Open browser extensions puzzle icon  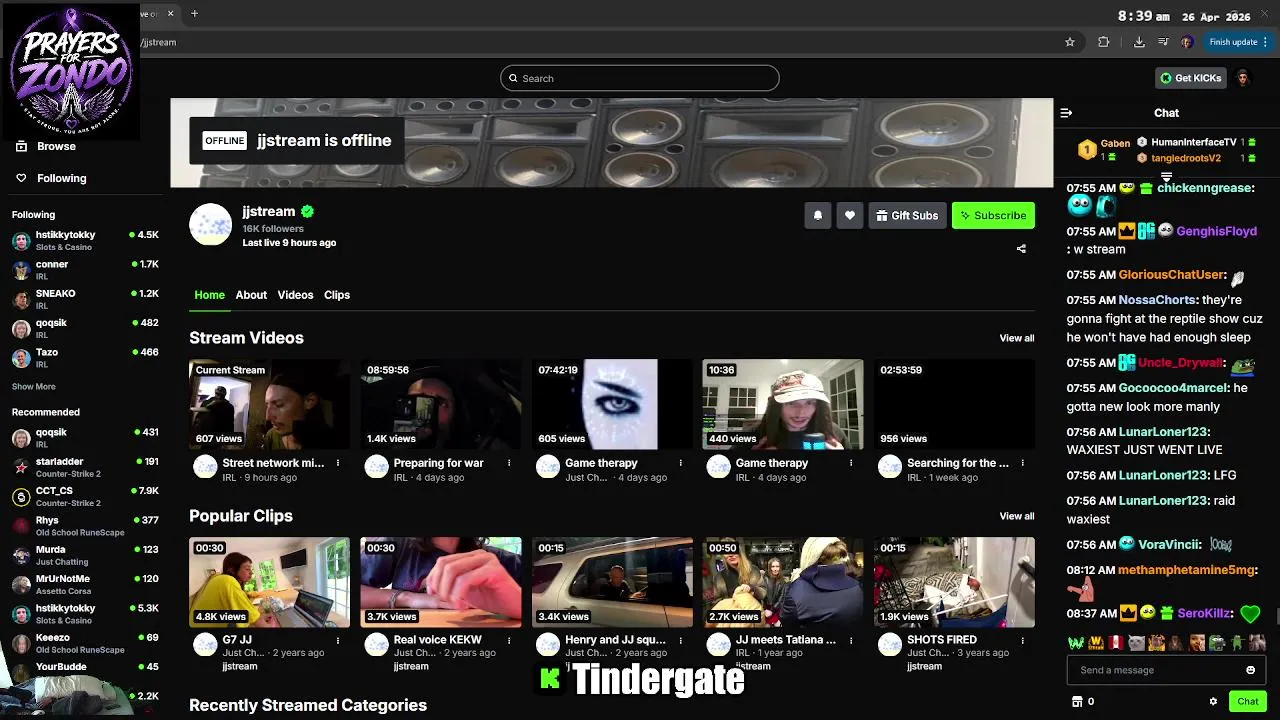pos(1104,42)
